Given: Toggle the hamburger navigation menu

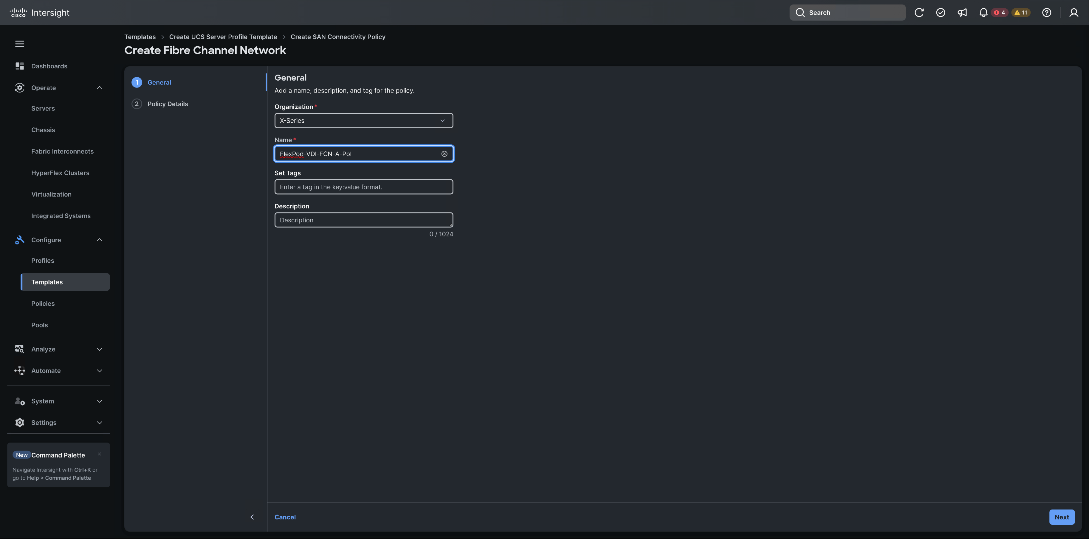Looking at the screenshot, I should [19, 44].
